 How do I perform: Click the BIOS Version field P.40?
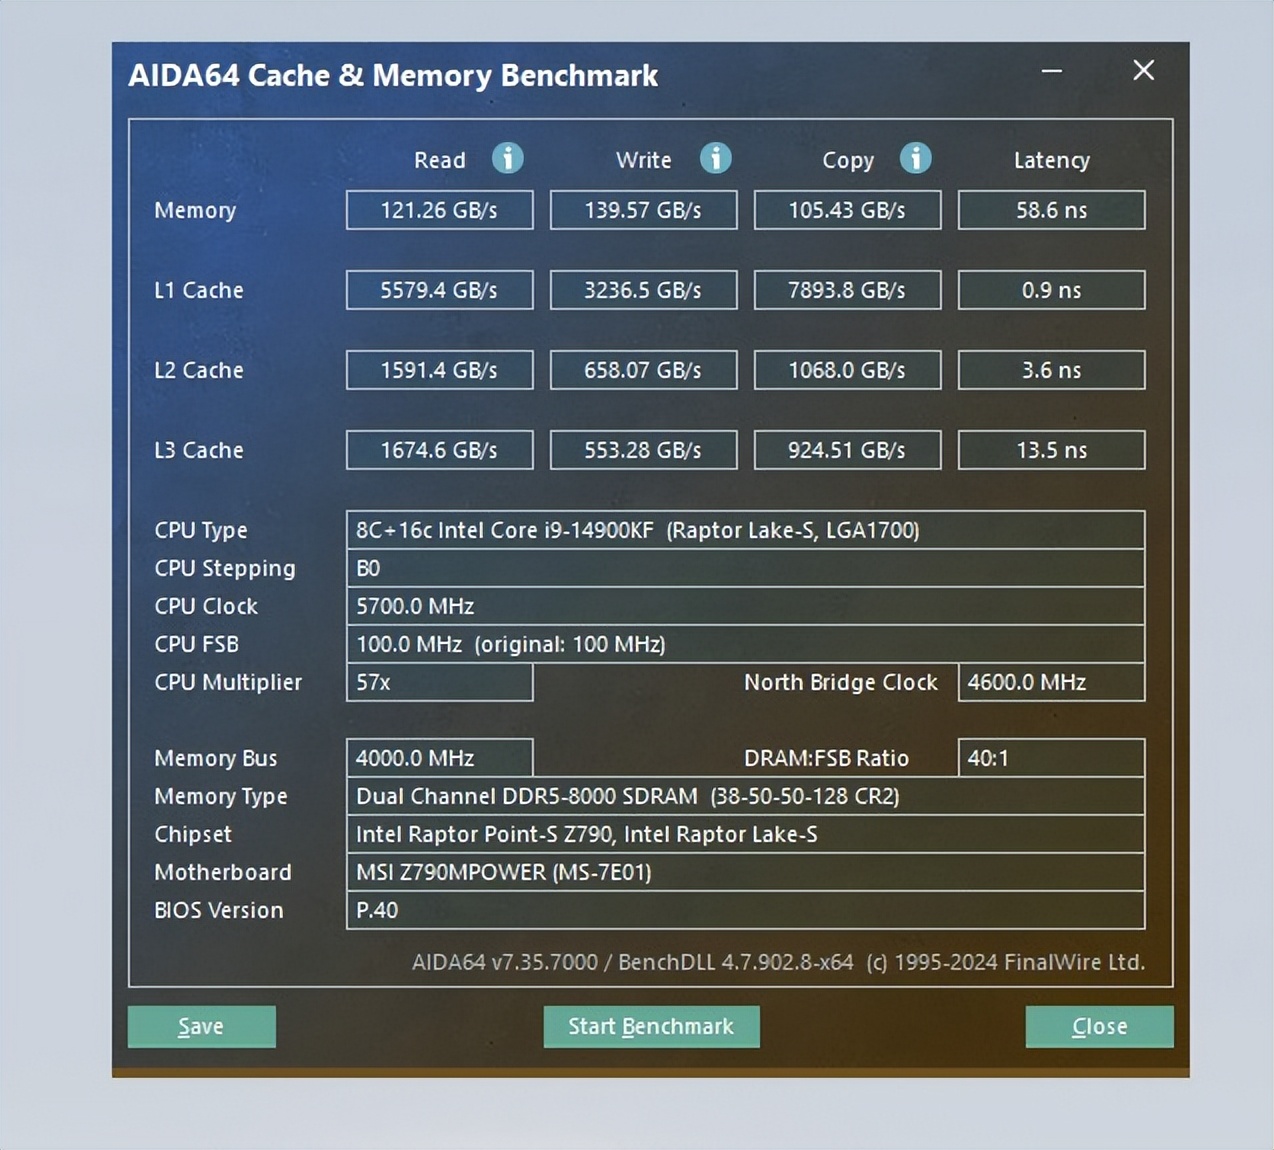point(745,910)
